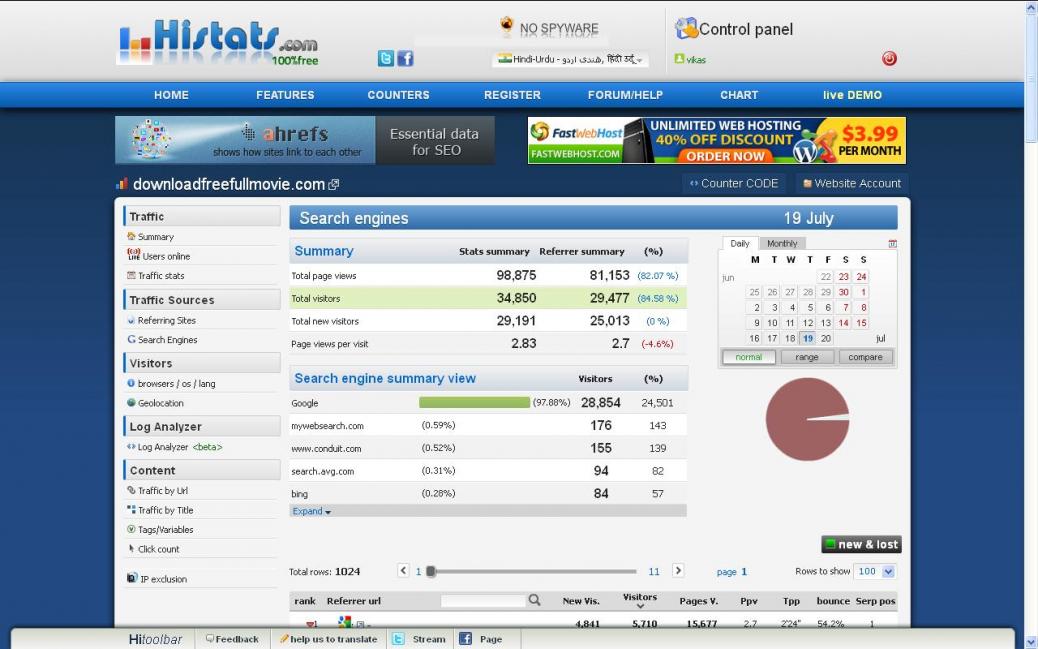Expand the search engine summary list
The image size is (1038, 649).
point(311,511)
